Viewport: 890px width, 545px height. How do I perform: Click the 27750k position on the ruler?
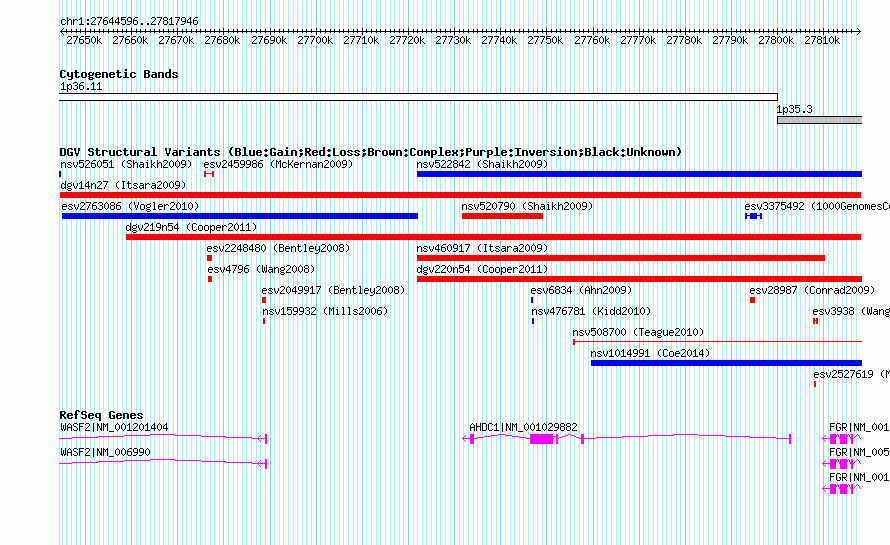pyautogui.click(x=545, y=40)
